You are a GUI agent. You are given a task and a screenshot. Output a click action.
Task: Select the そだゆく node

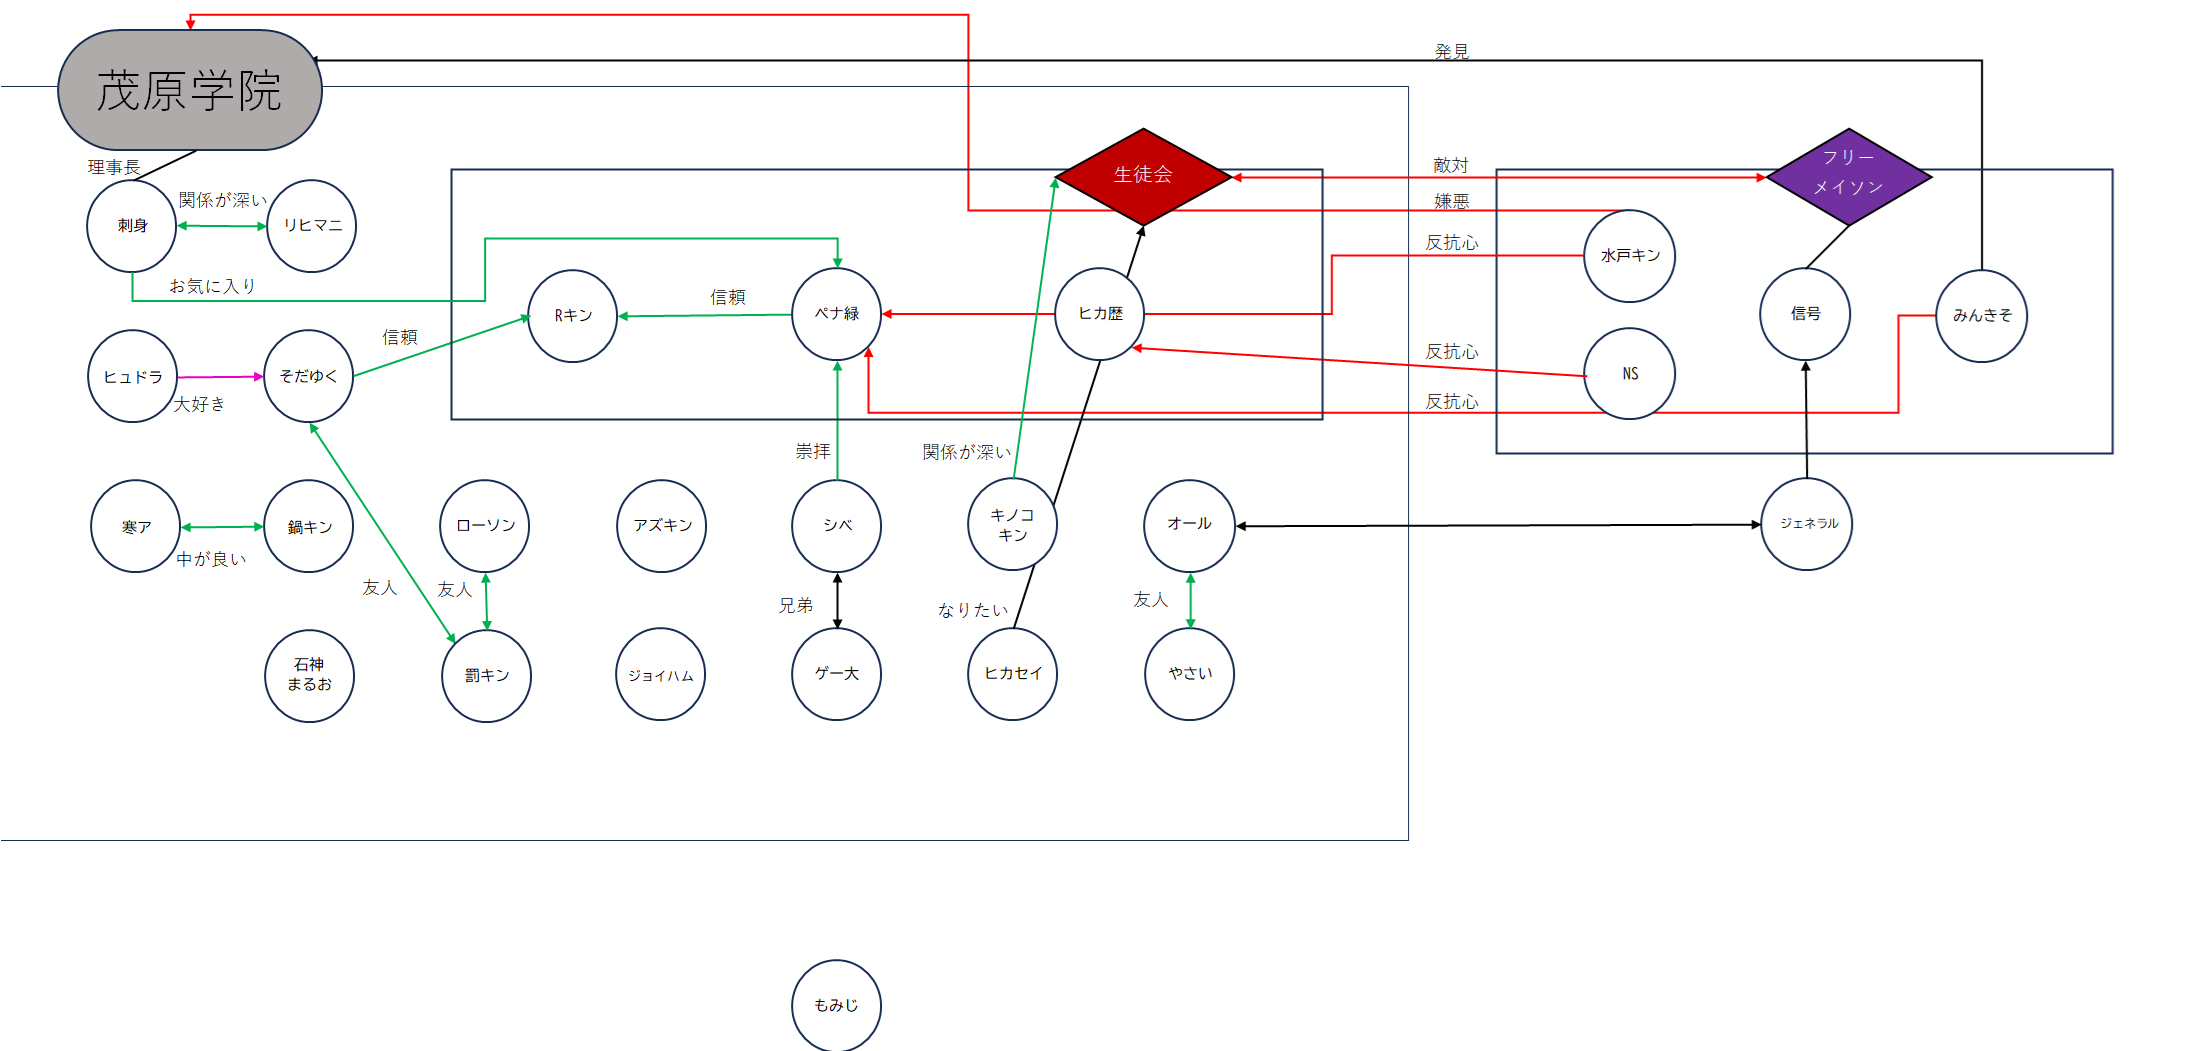[309, 376]
